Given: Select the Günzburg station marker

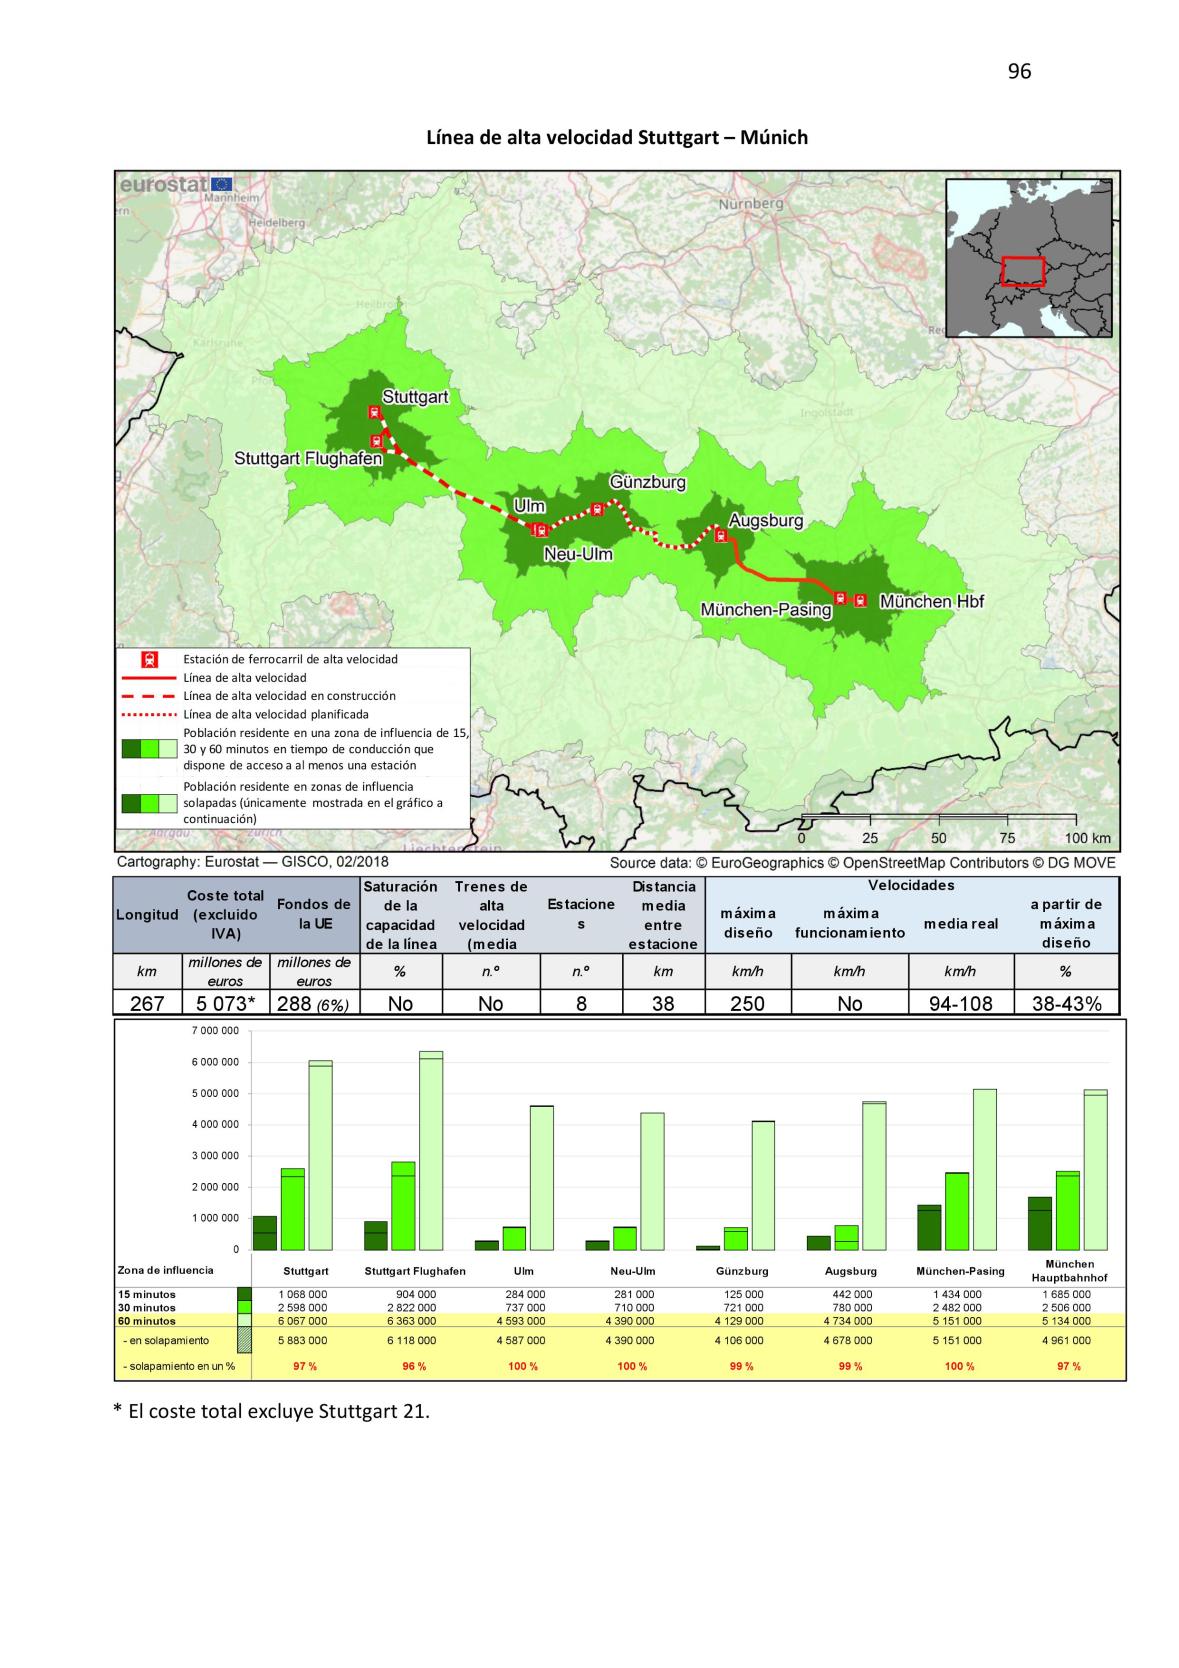Looking at the screenshot, I should point(597,508).
